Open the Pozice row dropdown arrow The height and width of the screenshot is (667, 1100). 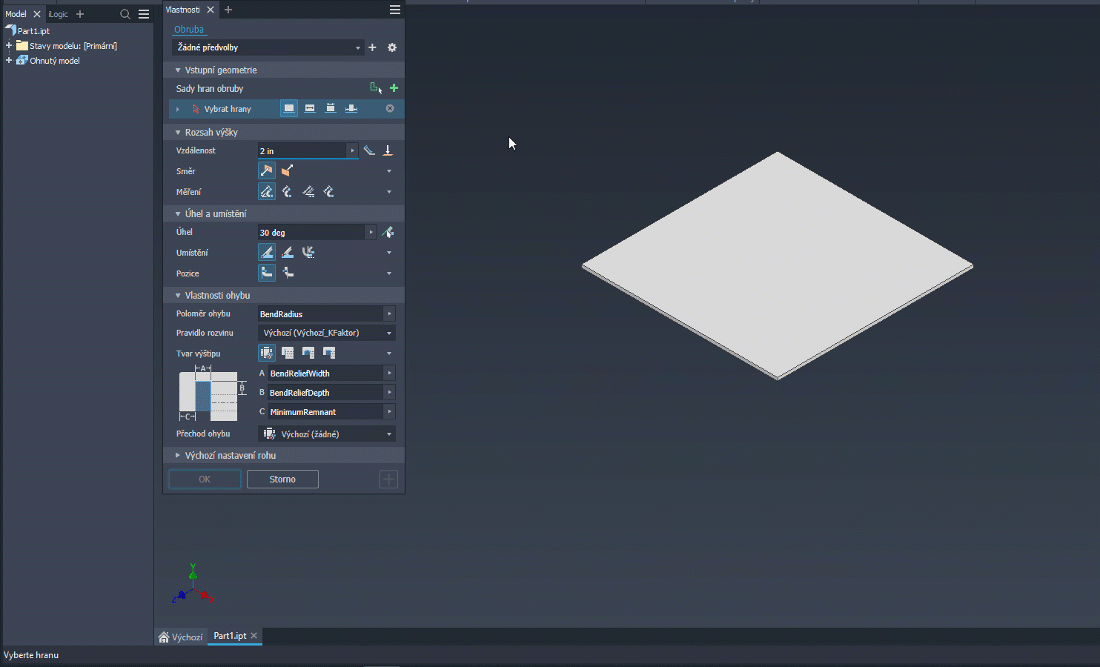[389, 274]
